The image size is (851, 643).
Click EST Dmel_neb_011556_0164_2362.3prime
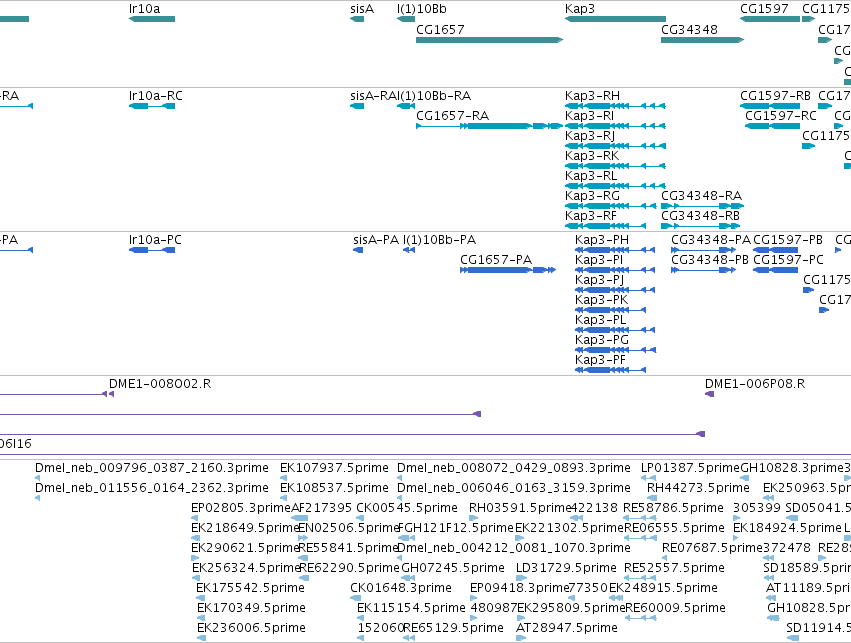click(37, 498)
